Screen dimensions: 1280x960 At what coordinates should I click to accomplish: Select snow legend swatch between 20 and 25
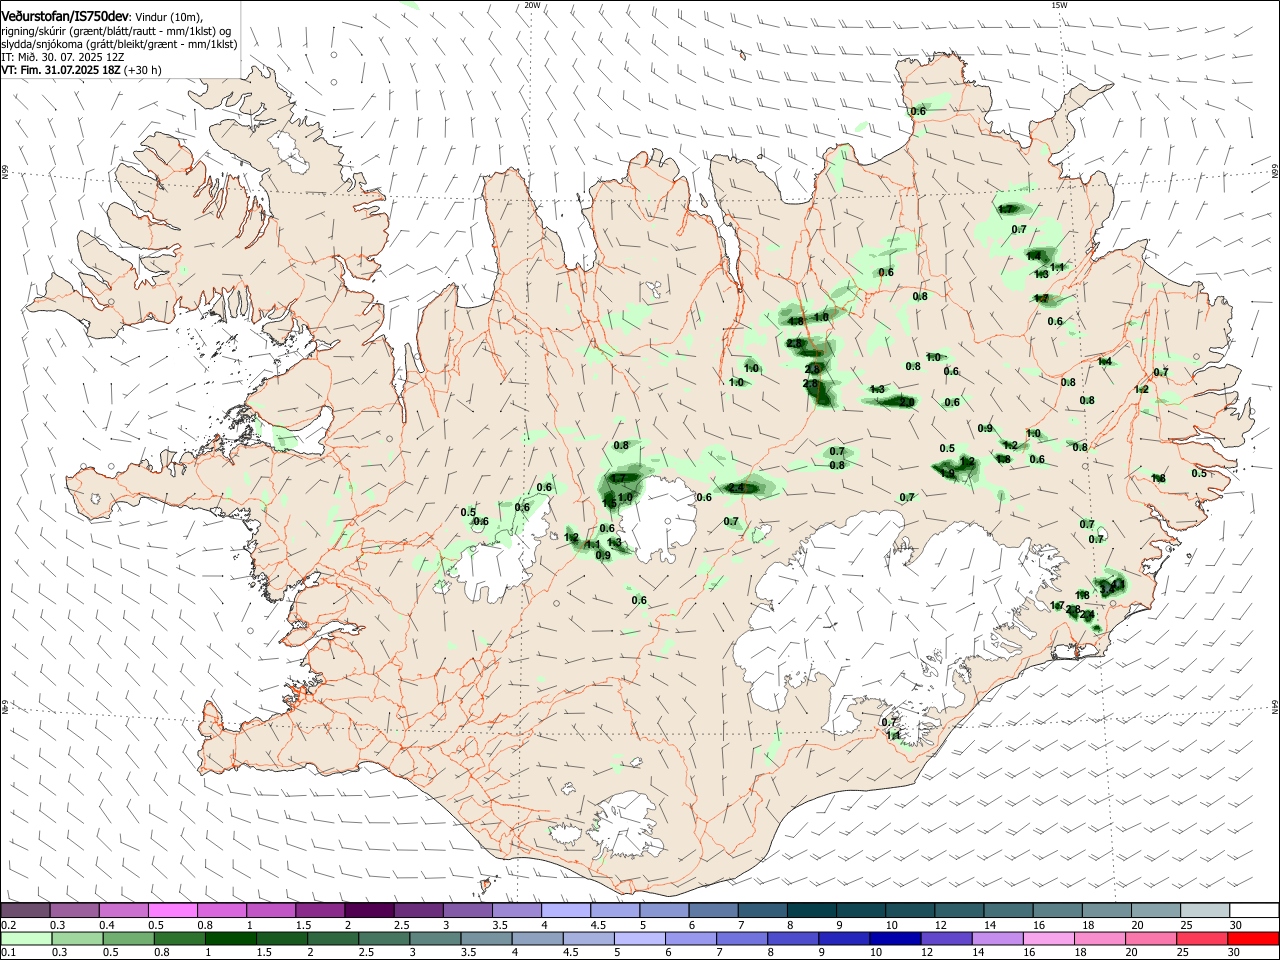point(1156,911)
